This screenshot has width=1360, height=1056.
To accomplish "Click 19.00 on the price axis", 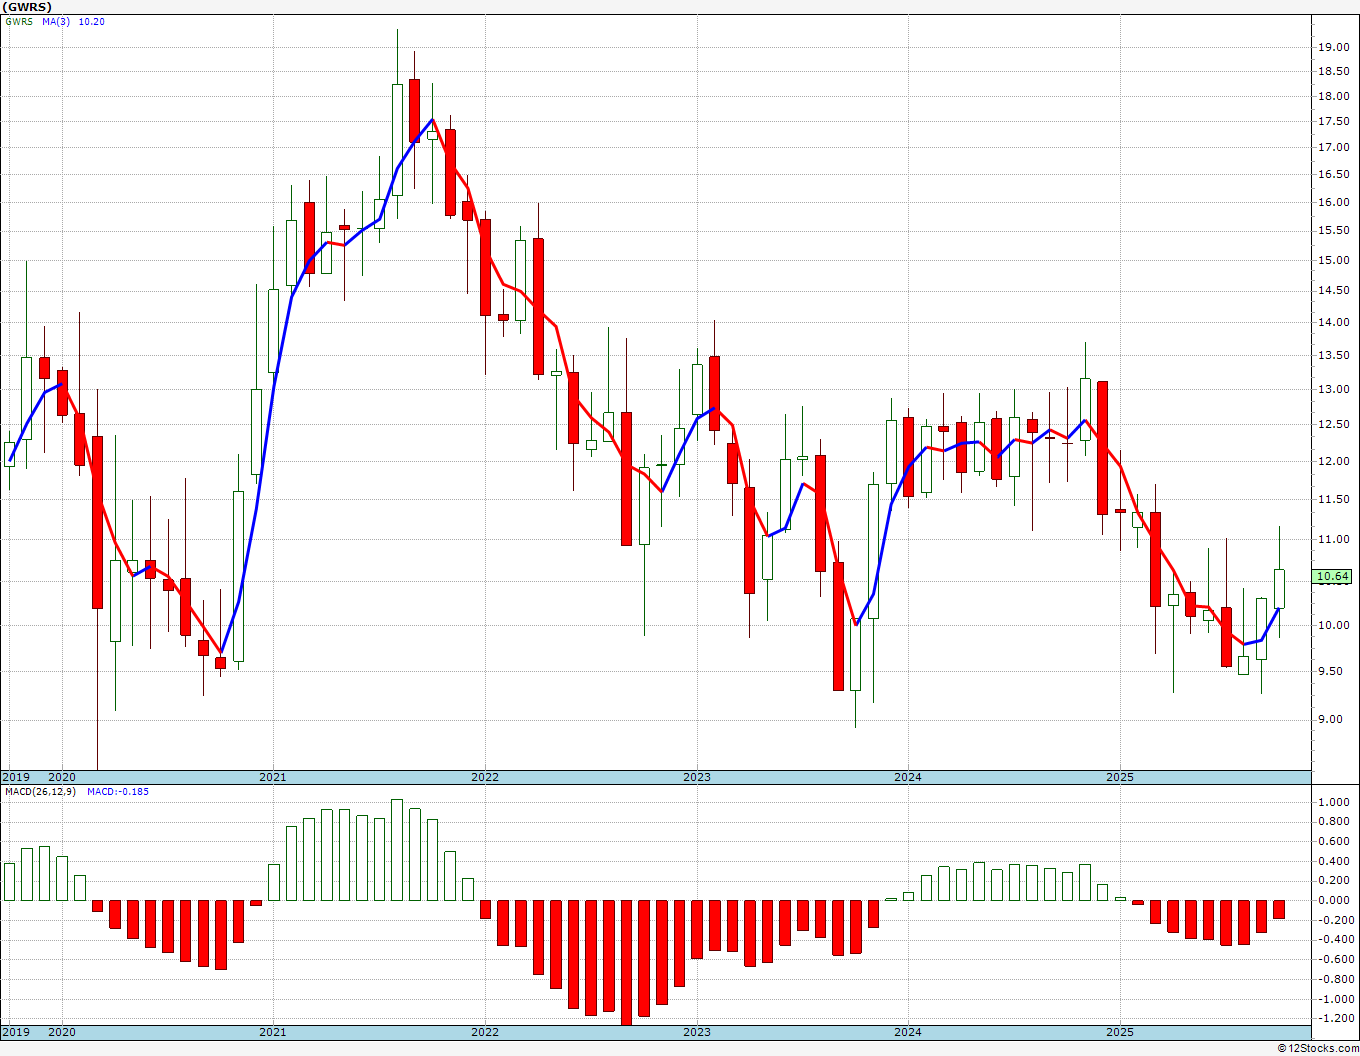I will pyautogui.click(x=1332, y=47).
